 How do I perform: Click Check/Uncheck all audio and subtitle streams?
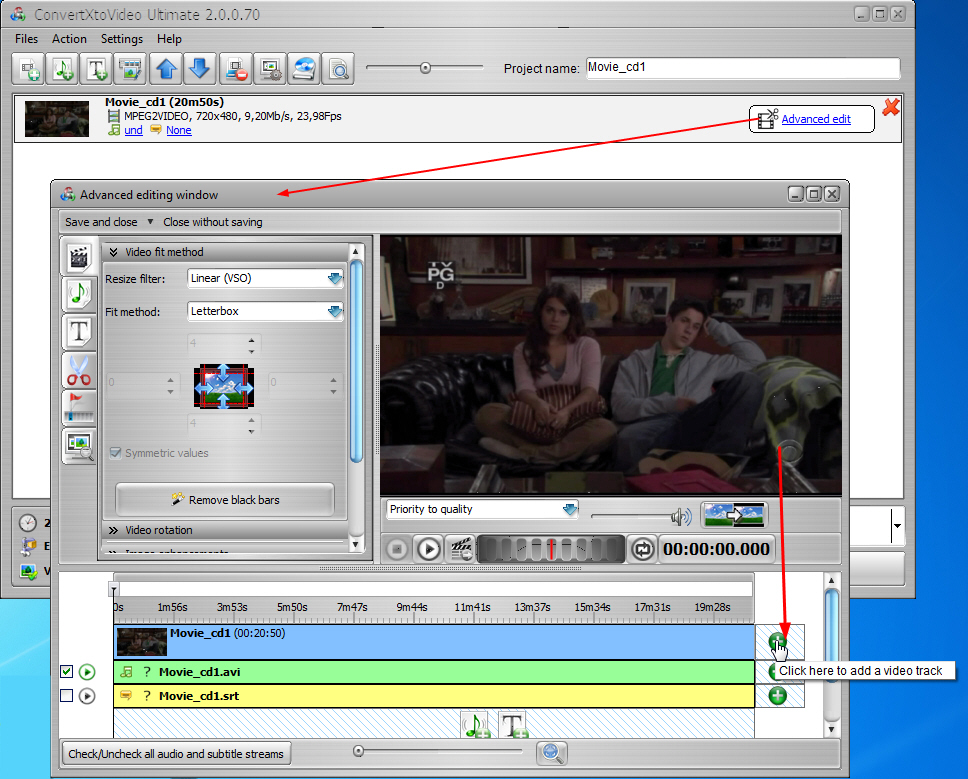pos(176,754)
